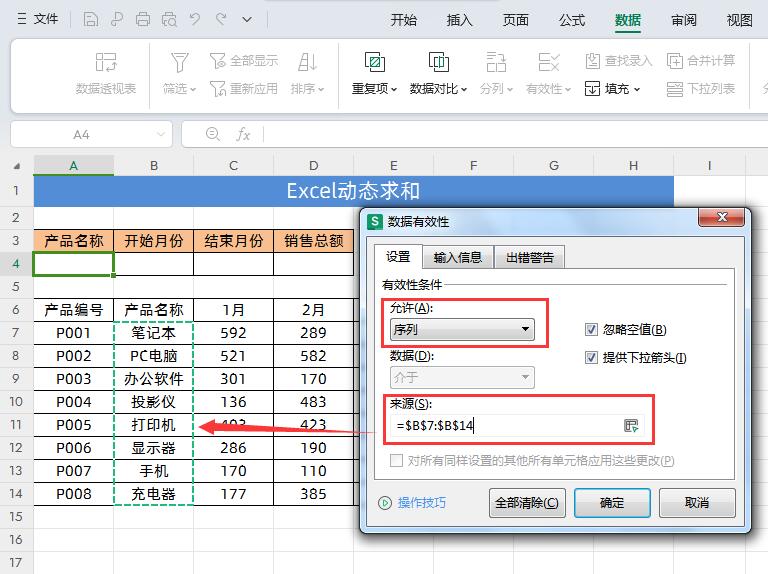Click cell with value 592
Image resolution: width=768 pixels, height=574 pixels.
(234, 333)
